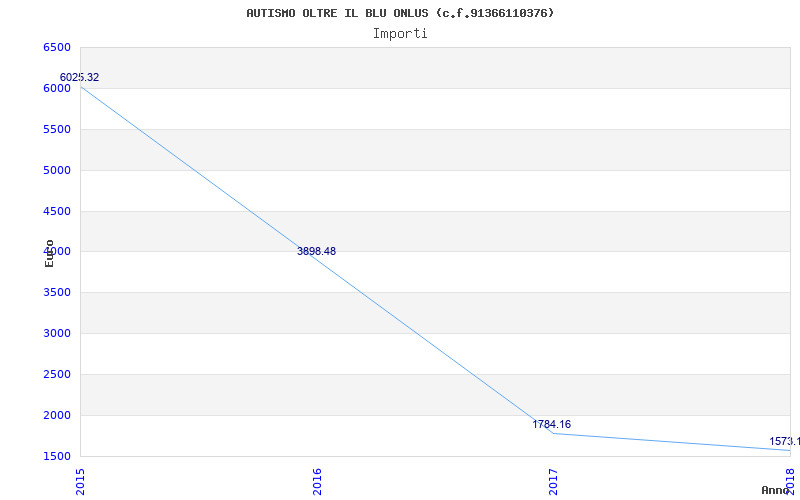This screenshot has height=500, width=800.
Task: Click the 2000 y-axis tick label
Action: 57,415
